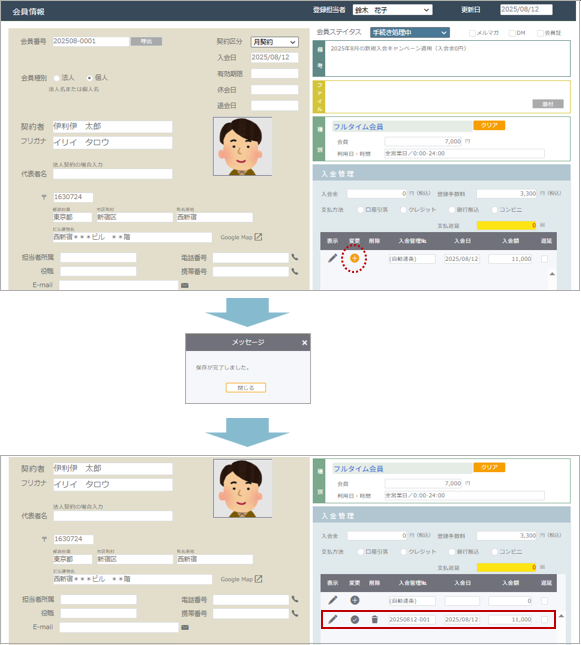Select the 法人 member type radio button
581x645 pixels.
[x=57, y=78]
